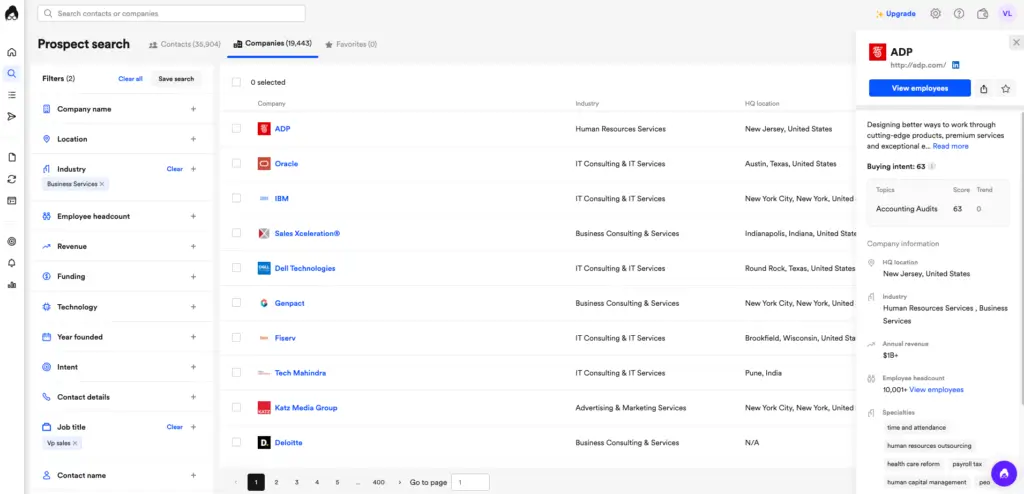Toggle the select all companies checkbox
The image size is (1024, 494).
click(237, 82)
